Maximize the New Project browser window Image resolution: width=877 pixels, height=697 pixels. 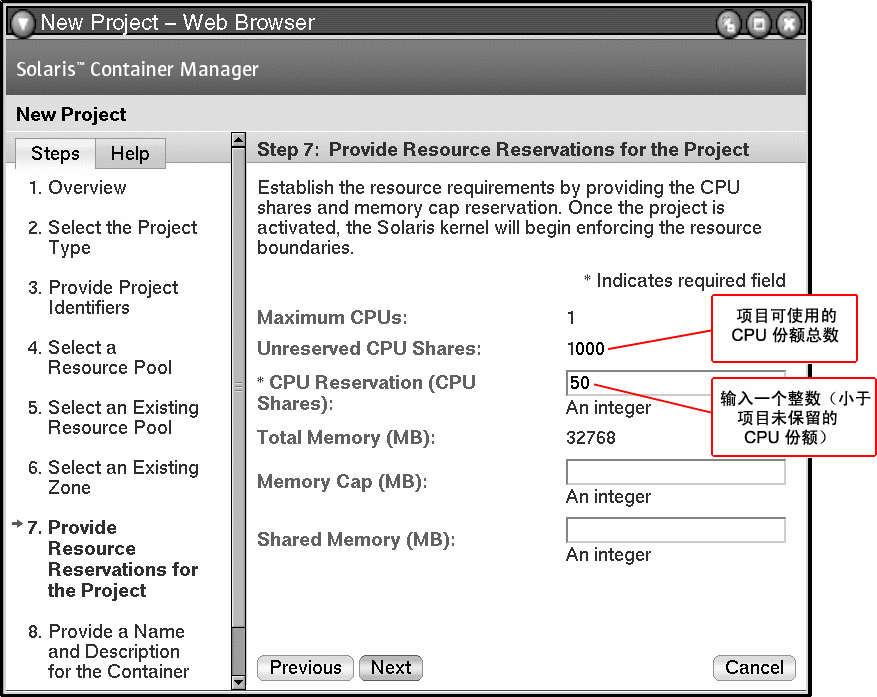pyautogui.click(x=758, y=24)
